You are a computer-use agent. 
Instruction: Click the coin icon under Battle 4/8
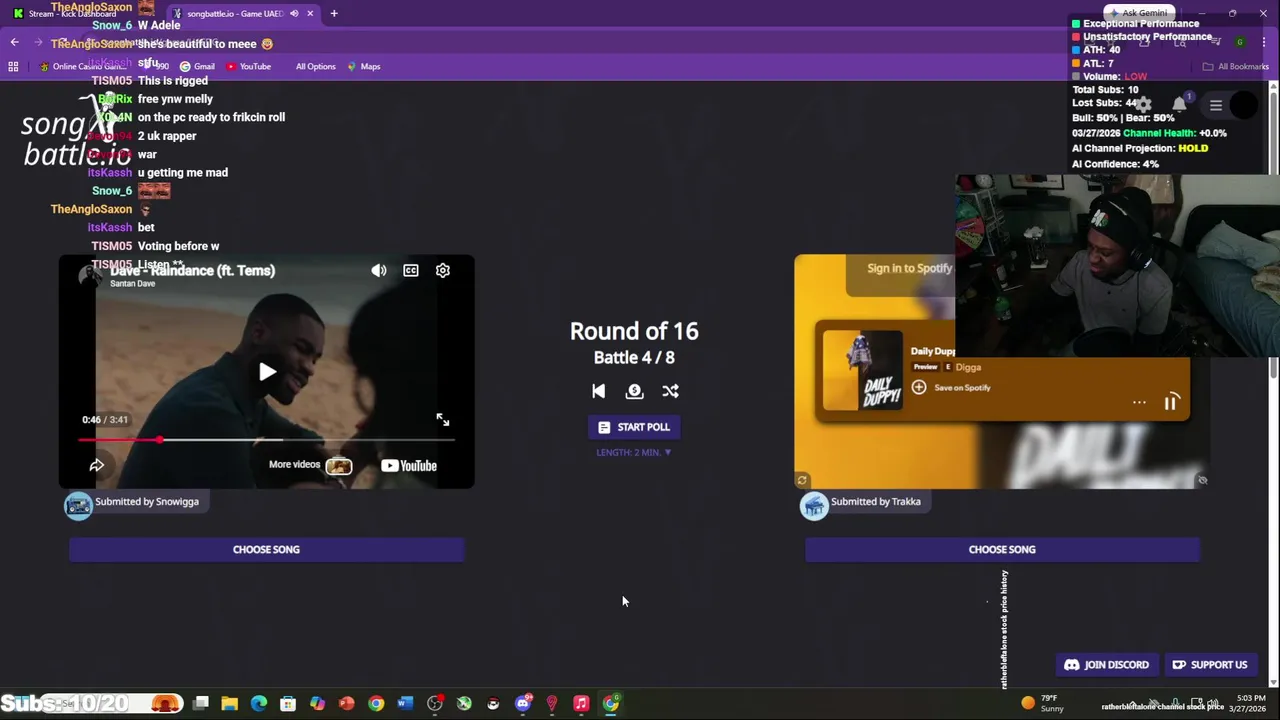pos(634,391)
